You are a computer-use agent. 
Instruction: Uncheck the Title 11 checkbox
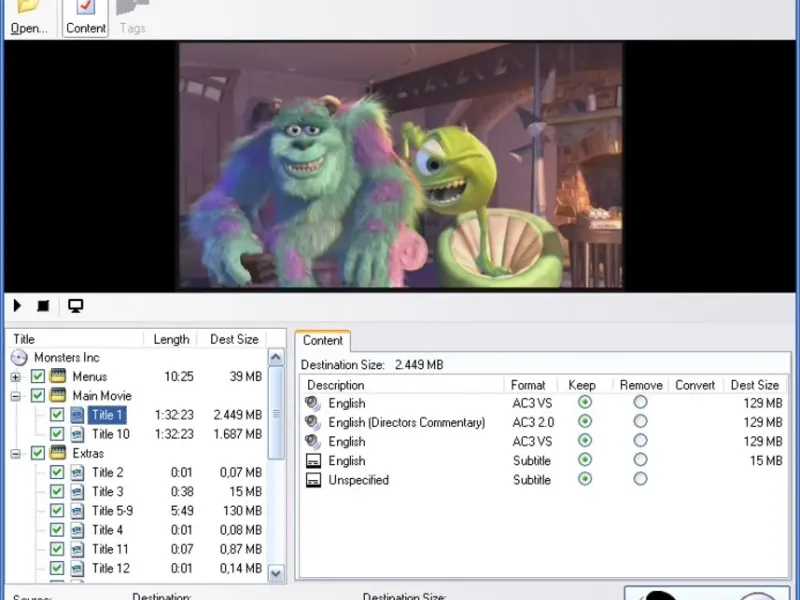(x=57, y=549)
